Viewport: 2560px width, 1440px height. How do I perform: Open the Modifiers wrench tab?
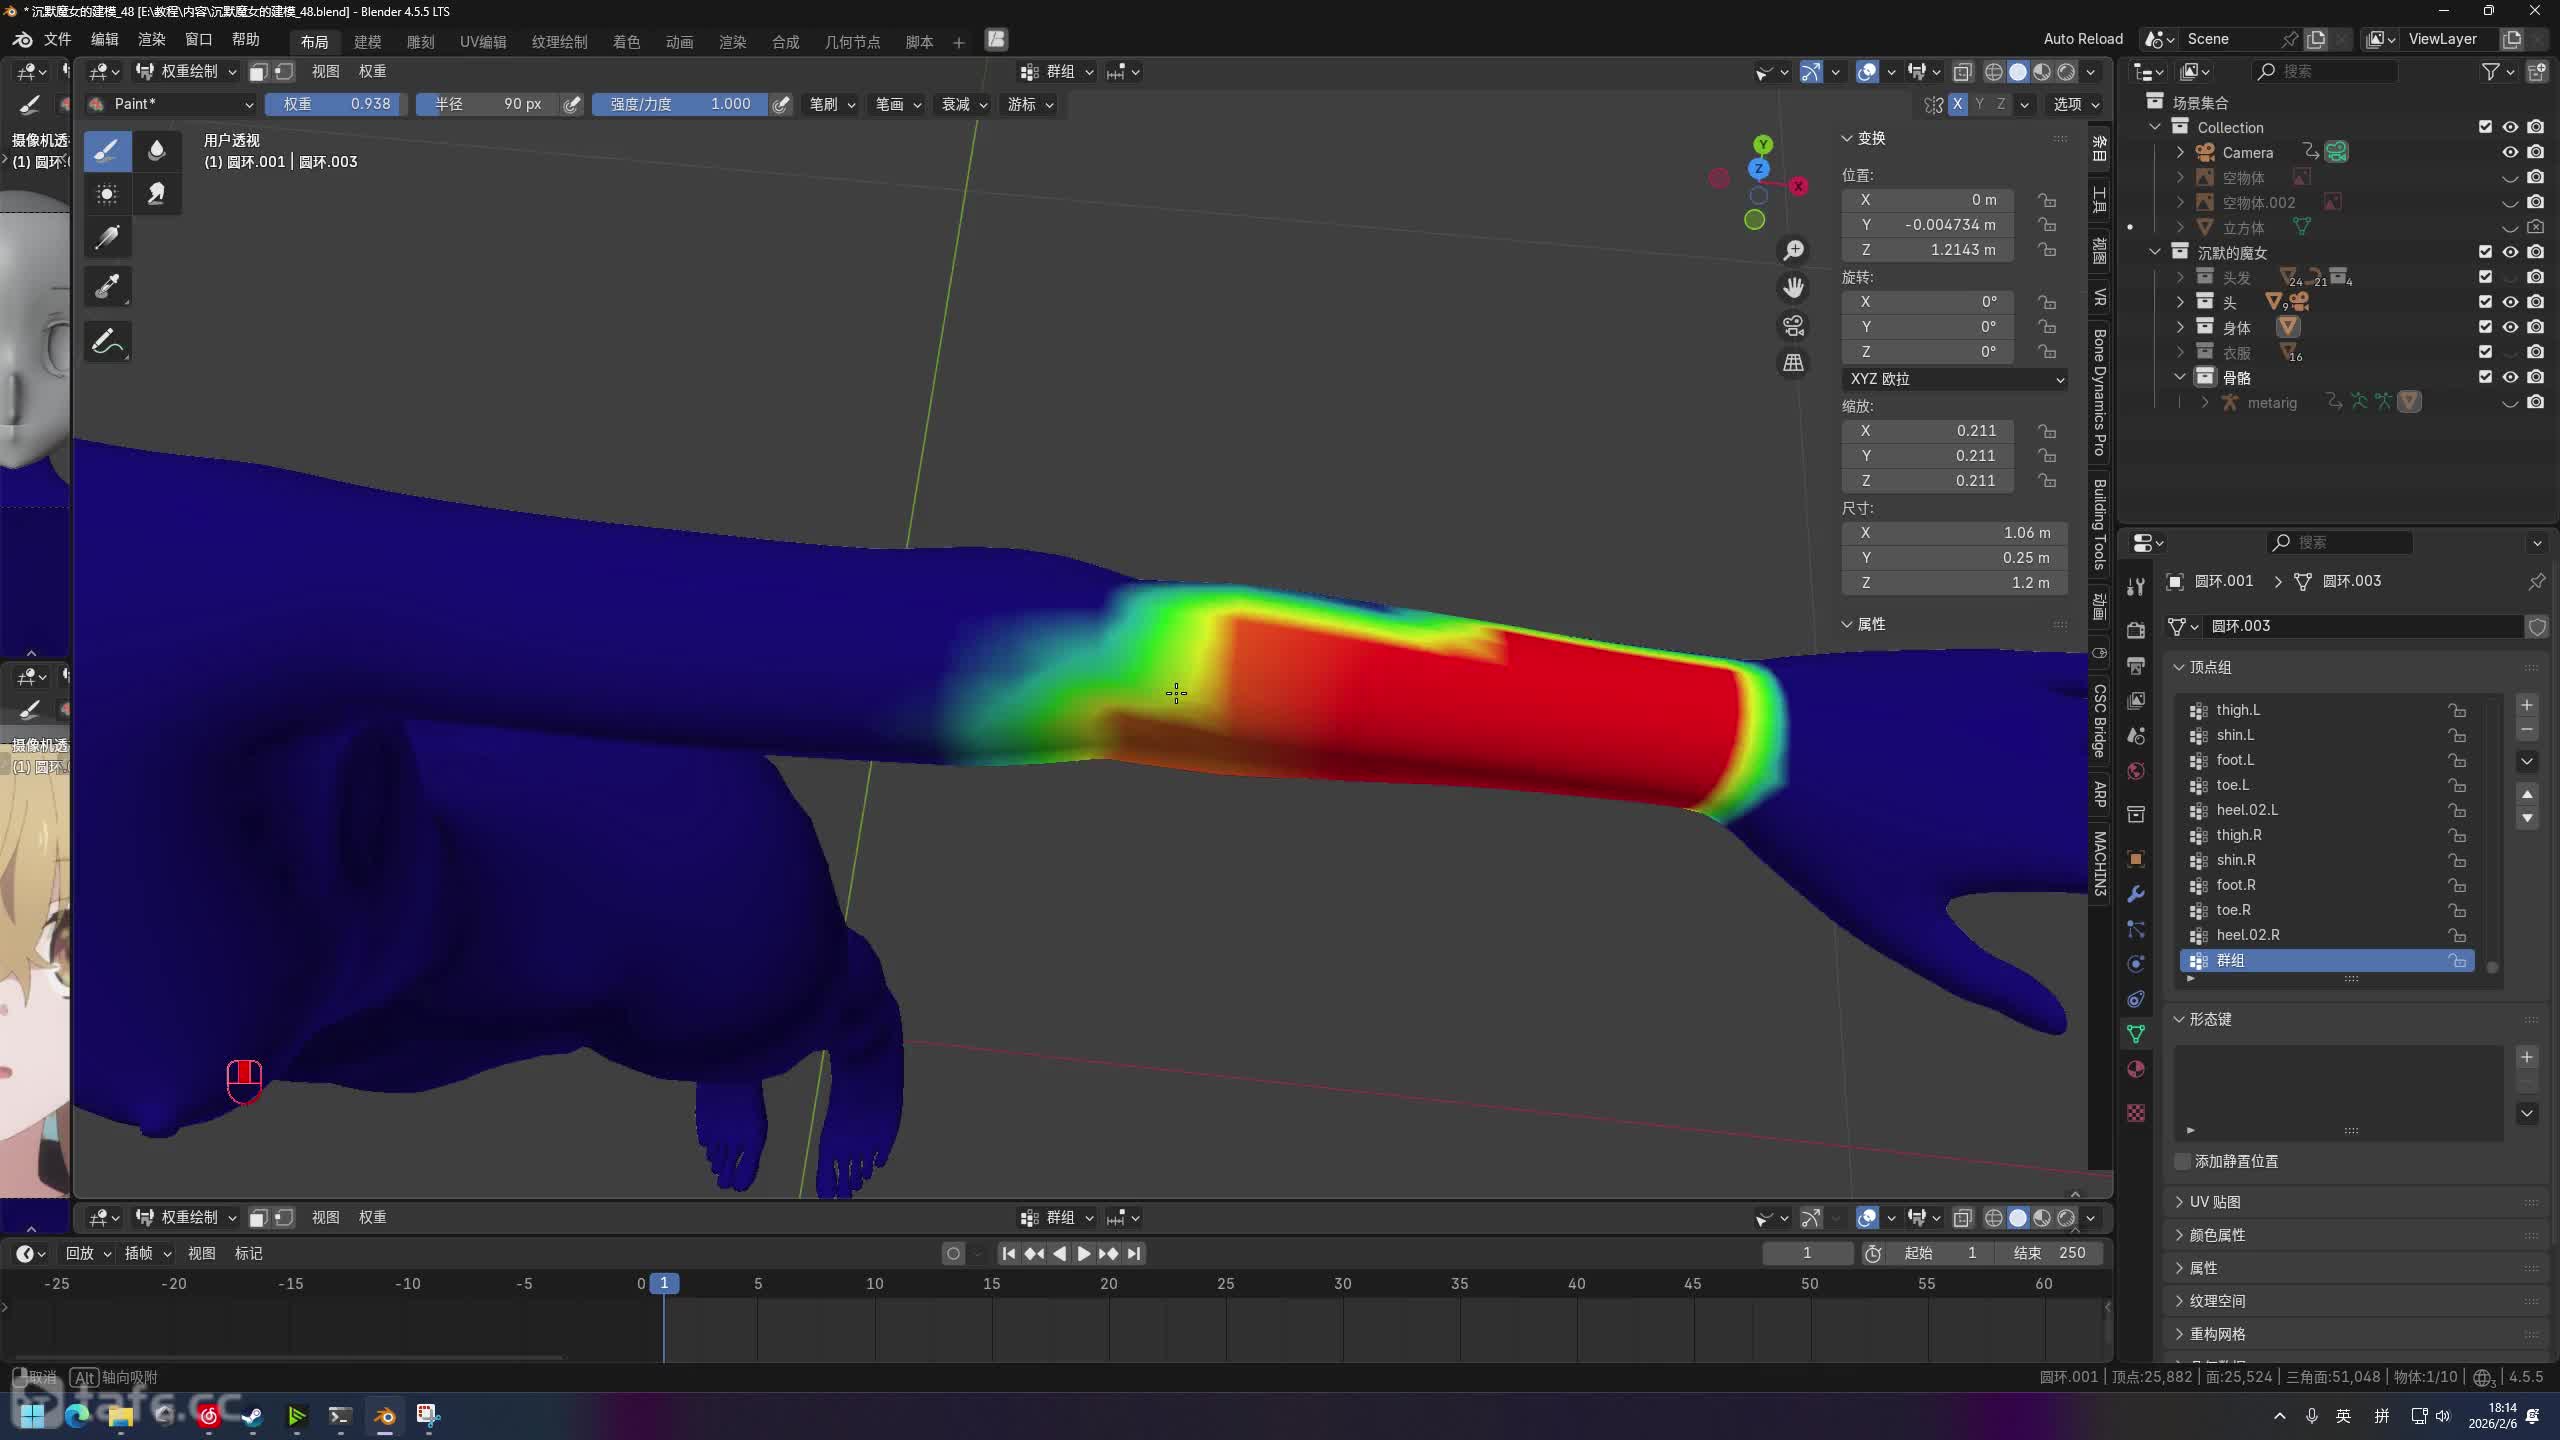pos(2136,894)
